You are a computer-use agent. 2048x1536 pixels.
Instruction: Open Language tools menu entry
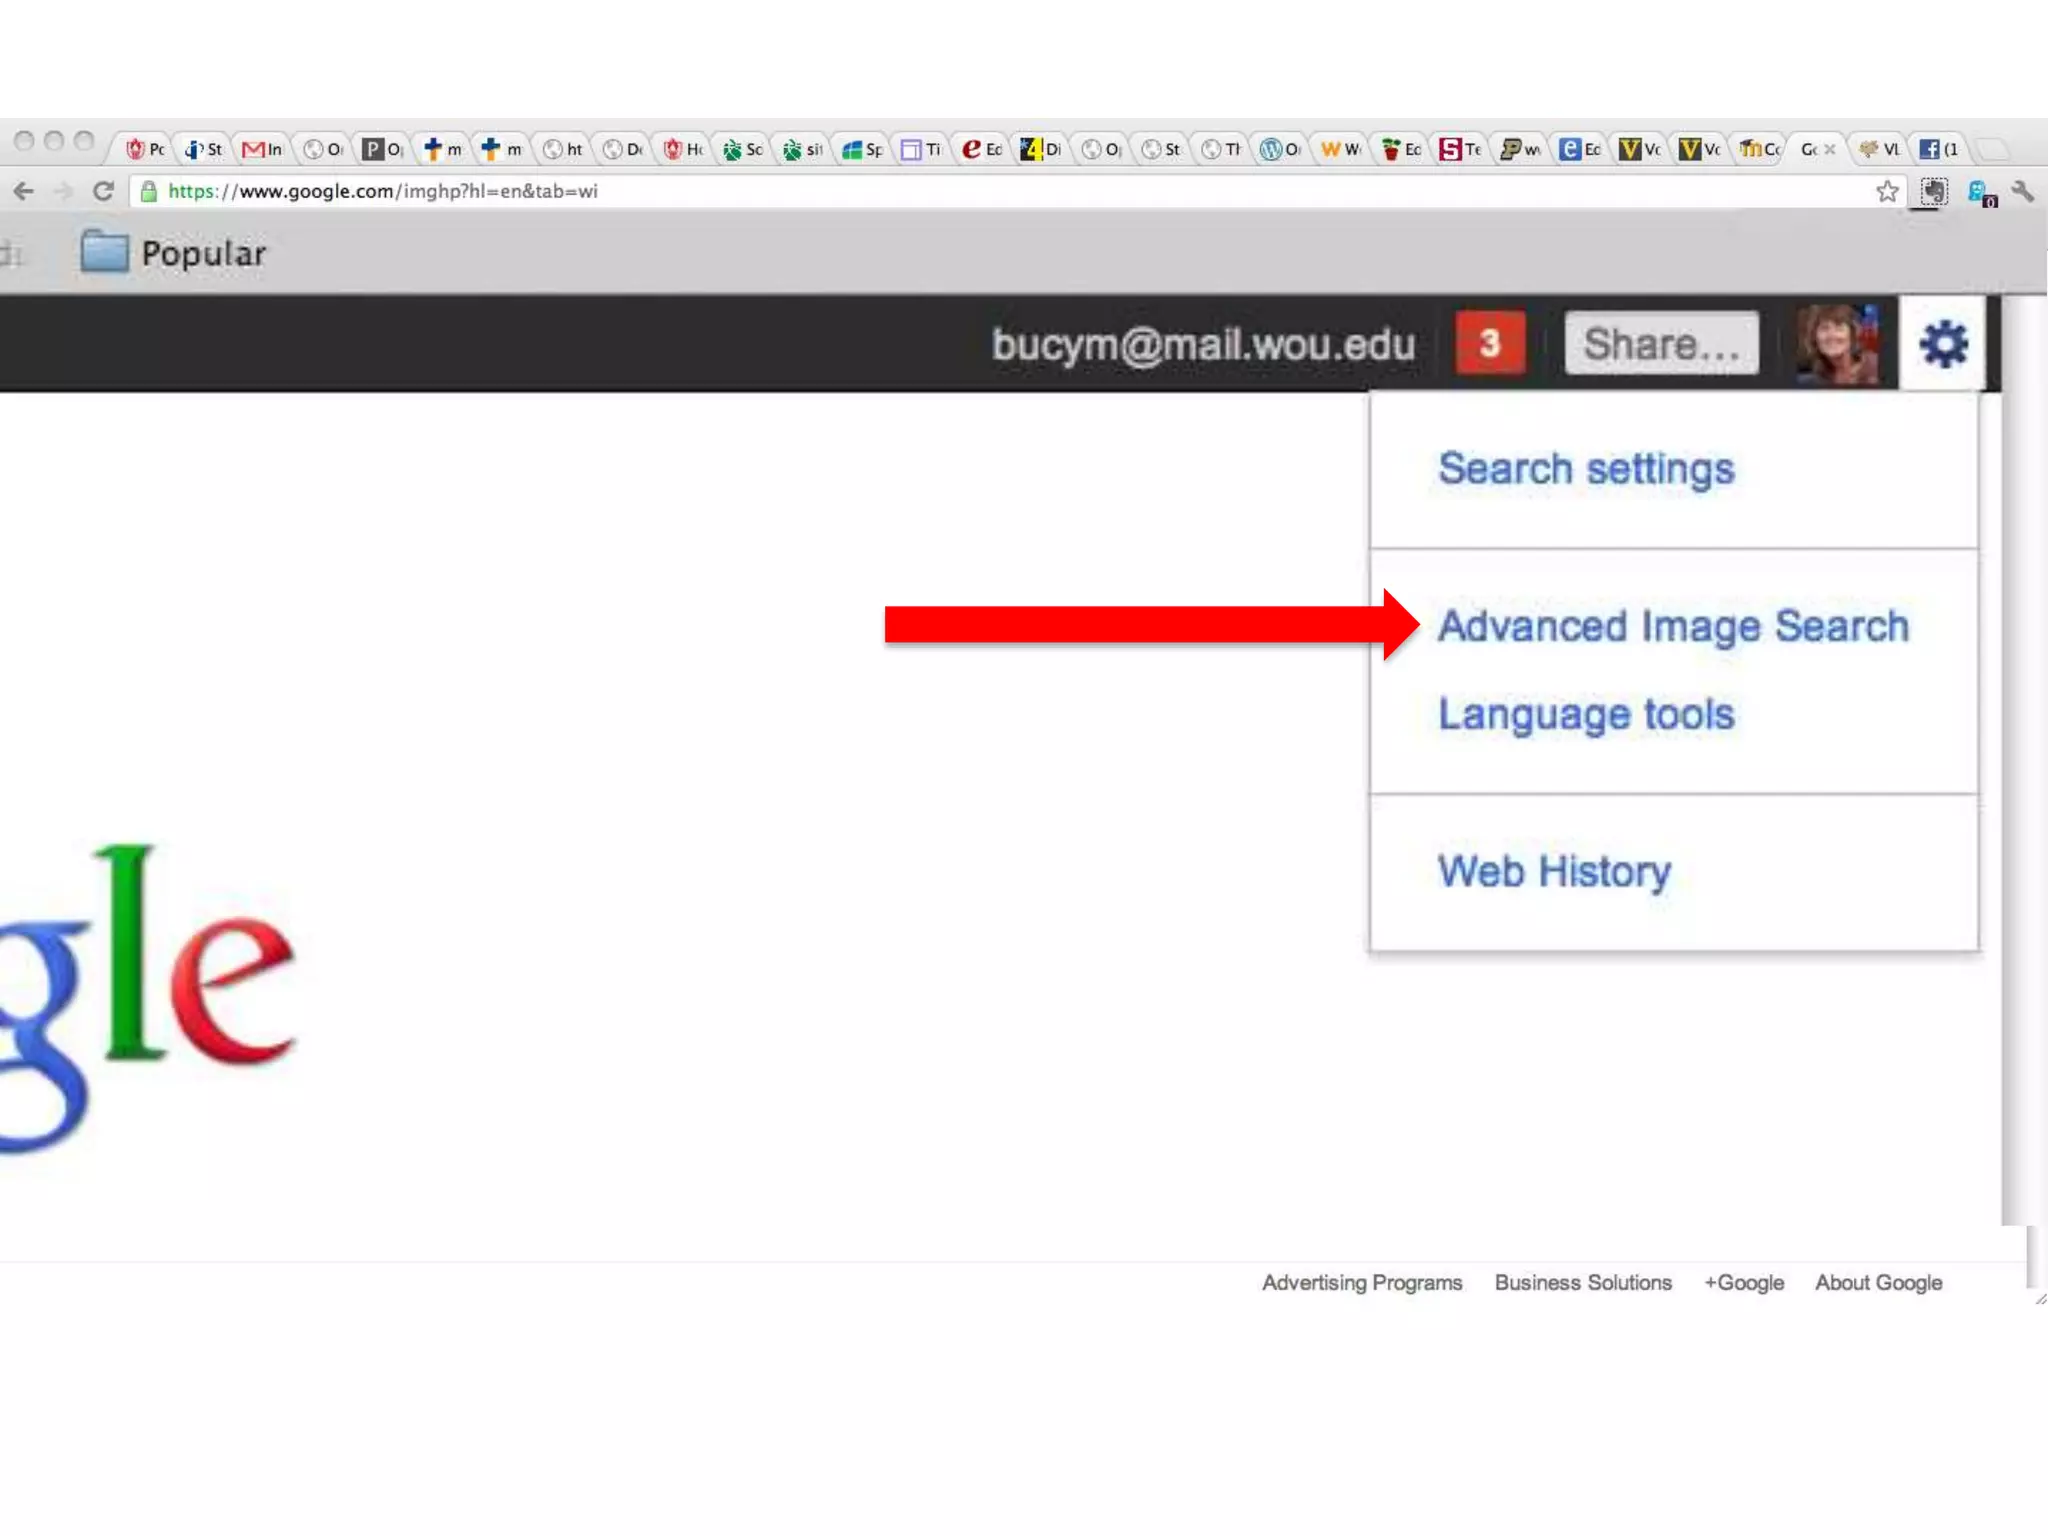1586,714
